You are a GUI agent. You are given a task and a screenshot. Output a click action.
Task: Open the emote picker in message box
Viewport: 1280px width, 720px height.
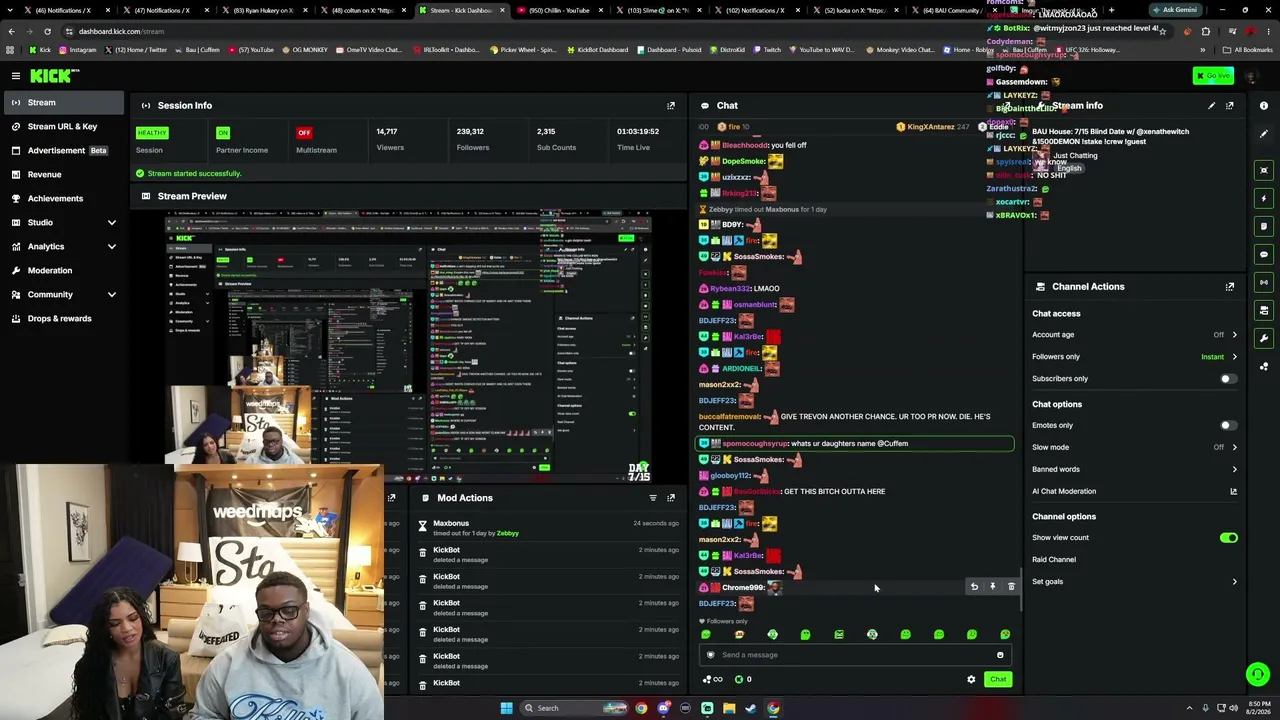tap(1000, 655)
